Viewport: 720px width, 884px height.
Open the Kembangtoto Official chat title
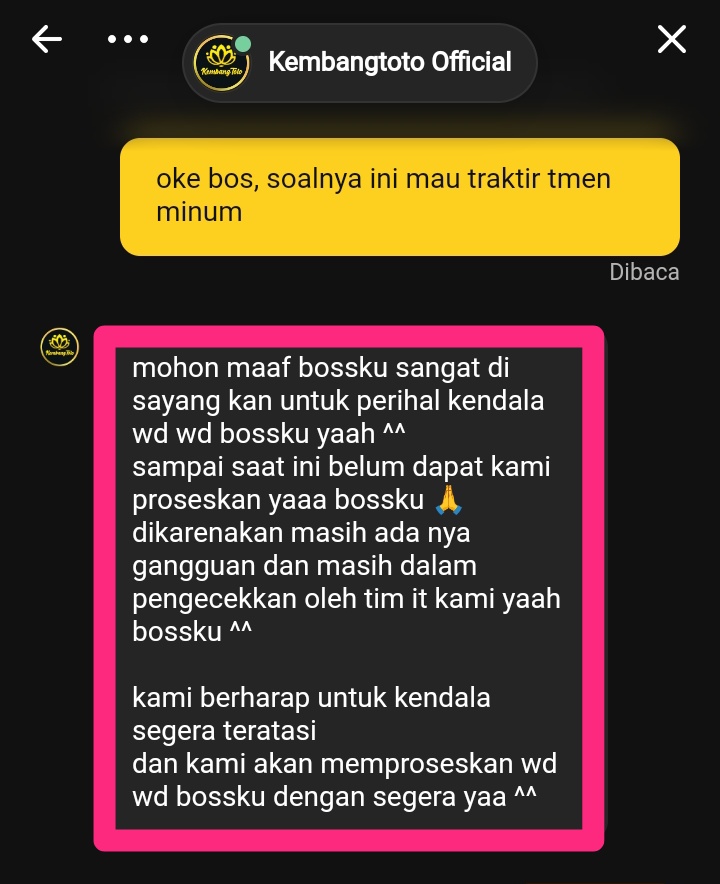pyautogui.click(x=390, y=62)
